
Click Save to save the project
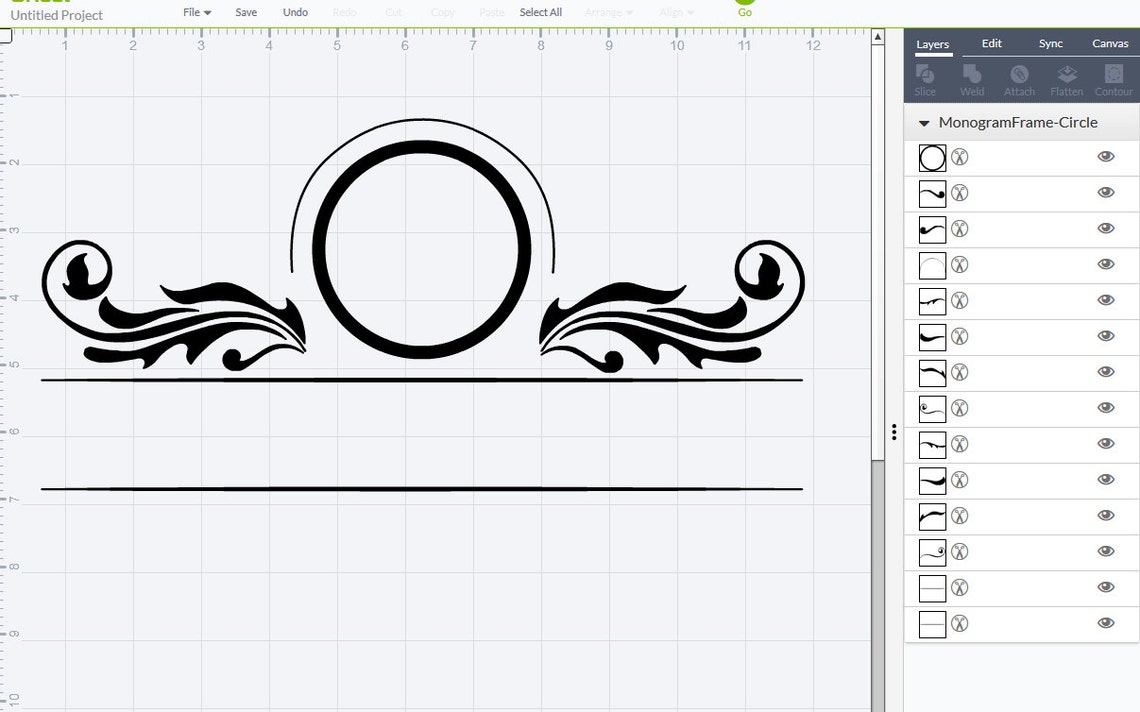[x=246, y=12]
